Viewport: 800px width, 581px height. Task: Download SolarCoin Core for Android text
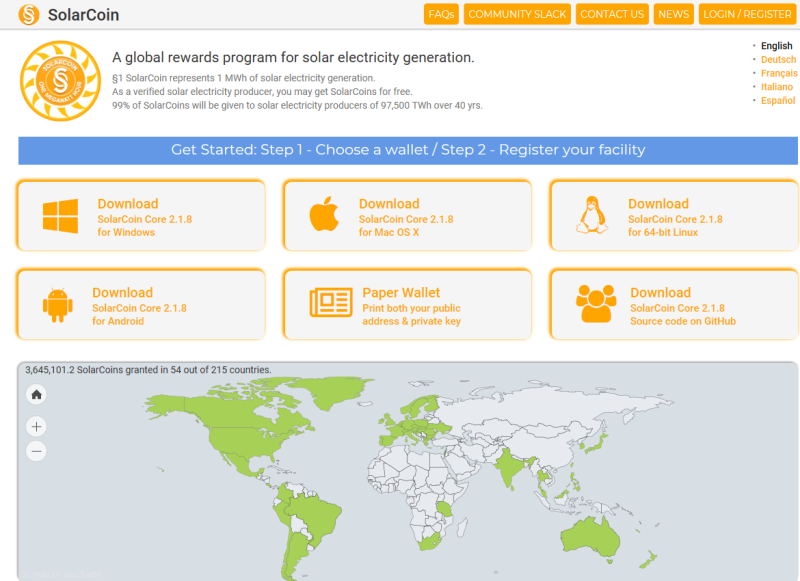[x=139, y=307]
